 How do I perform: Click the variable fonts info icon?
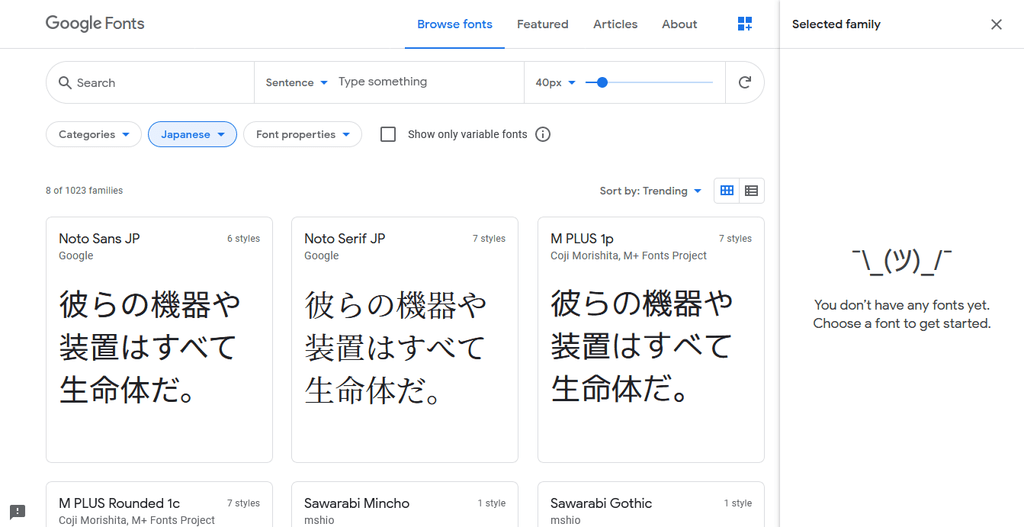(x=543, y=135)
